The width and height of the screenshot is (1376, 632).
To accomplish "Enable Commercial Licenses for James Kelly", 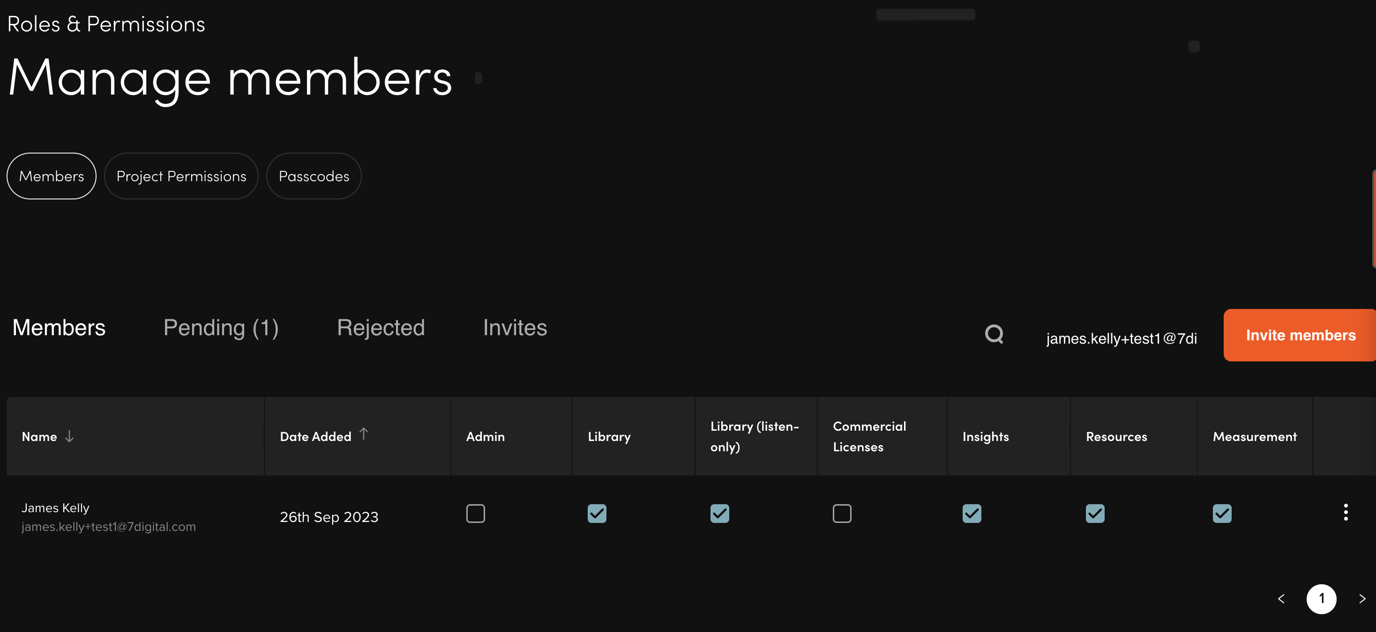I will [x=842, y=513].
